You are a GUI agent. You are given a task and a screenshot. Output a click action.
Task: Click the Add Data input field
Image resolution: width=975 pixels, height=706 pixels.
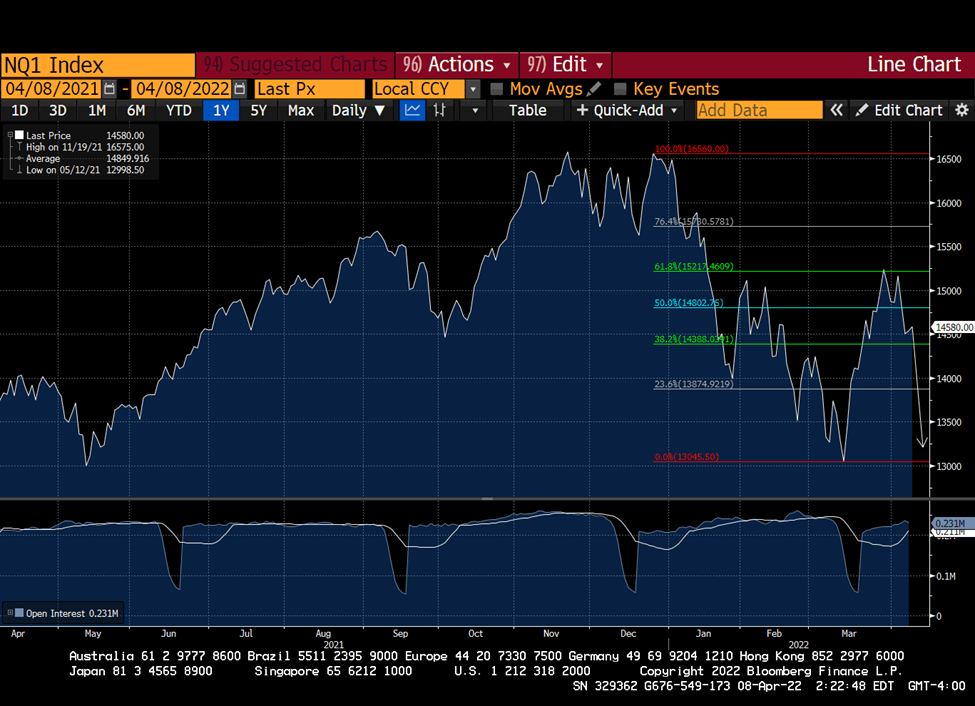(x=759, y=110)
